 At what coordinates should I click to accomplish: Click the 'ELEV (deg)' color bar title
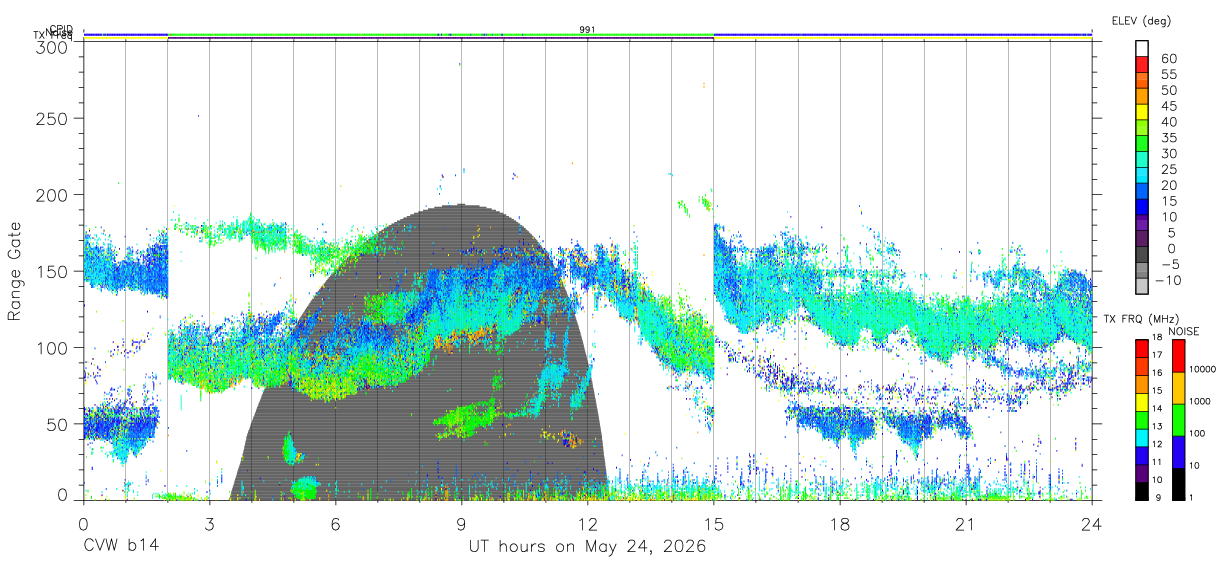(1141, 20)
